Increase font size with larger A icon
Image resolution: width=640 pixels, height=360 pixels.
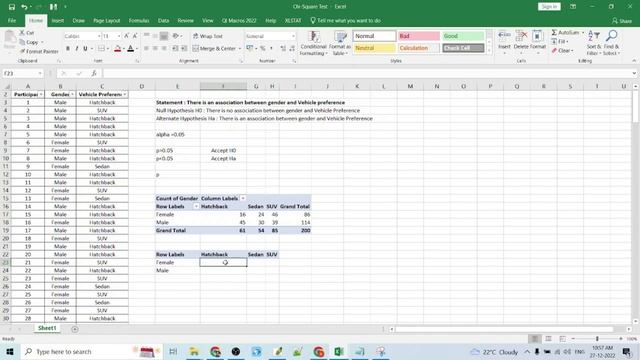pos(127,36)
